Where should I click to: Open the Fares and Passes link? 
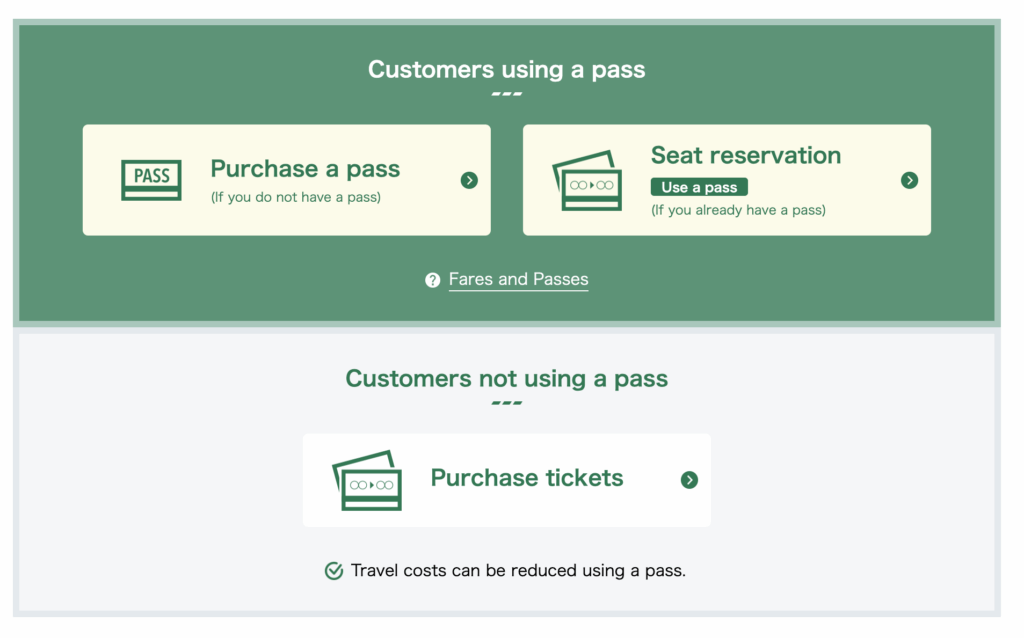click(x=518, y=280)
